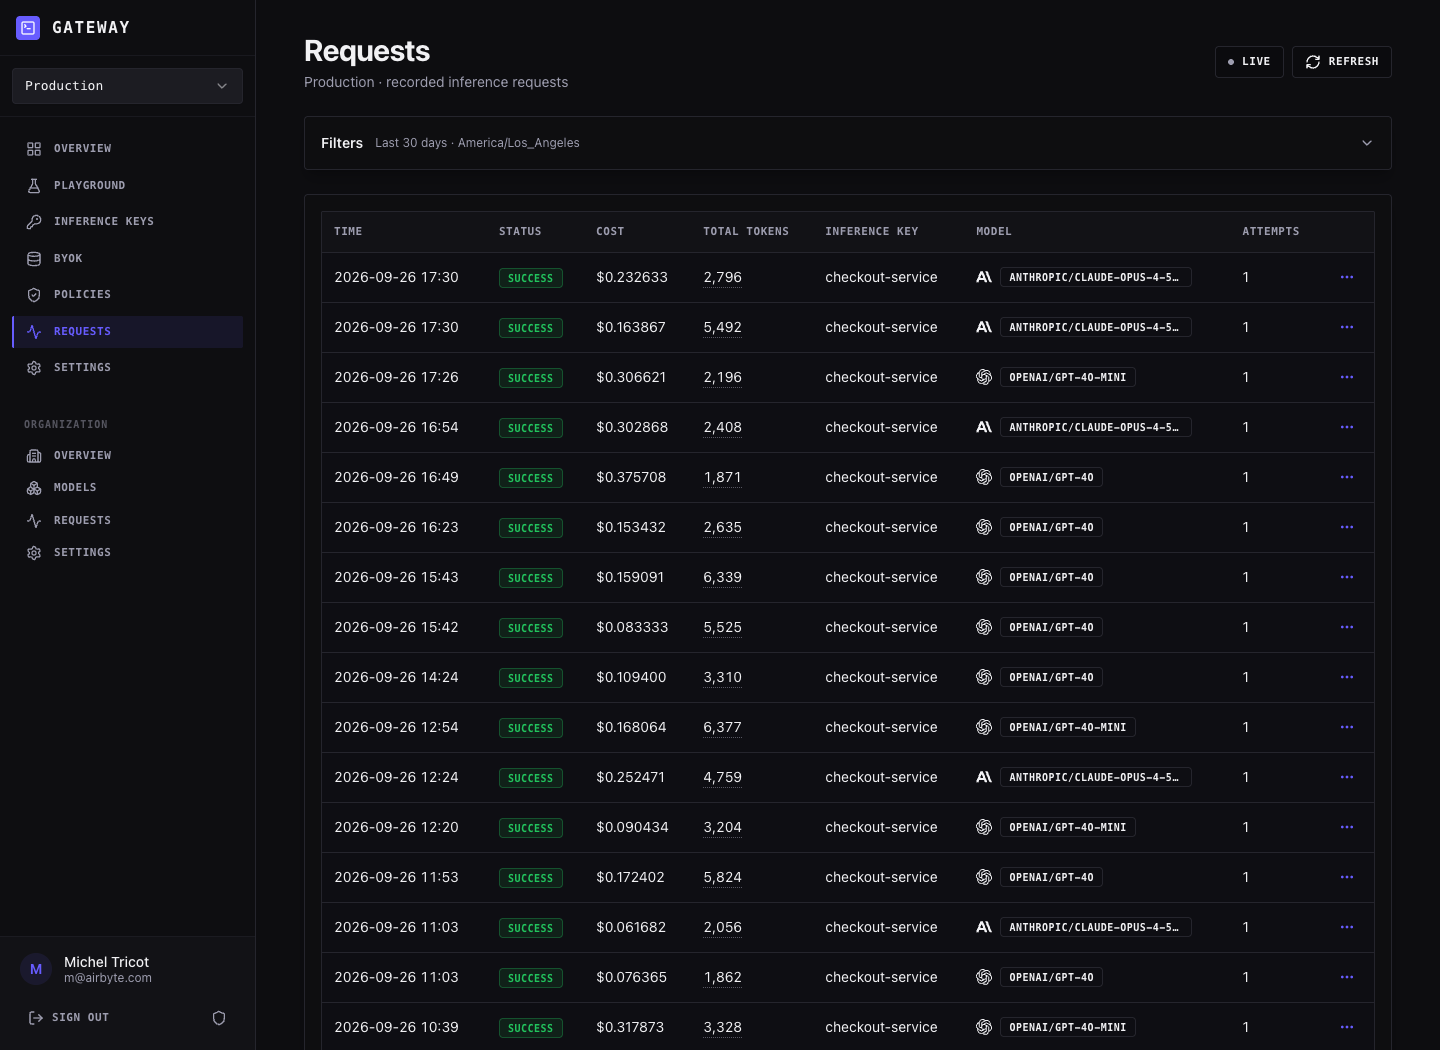Open actions menu for $0.061682 request
1440x1050 pixels.
click(x=1347, y=927)
